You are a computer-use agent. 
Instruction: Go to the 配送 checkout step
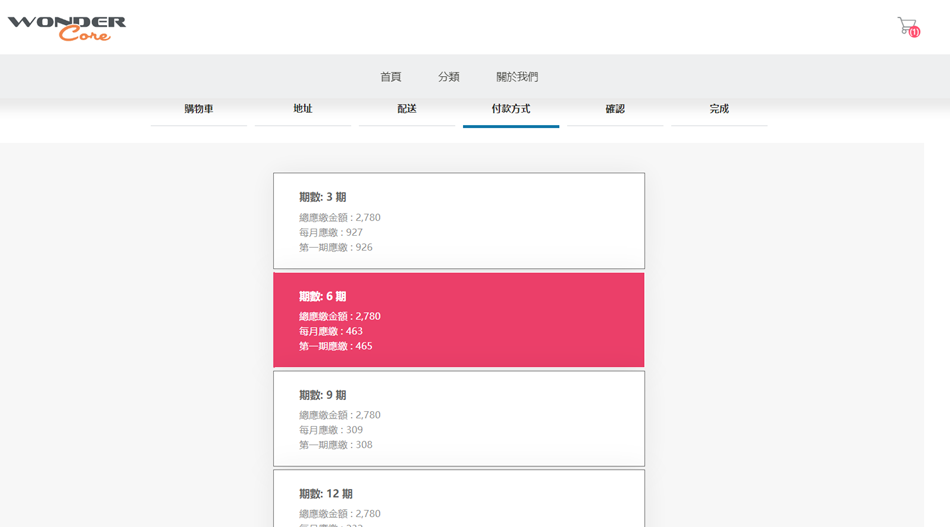point(407,109)
